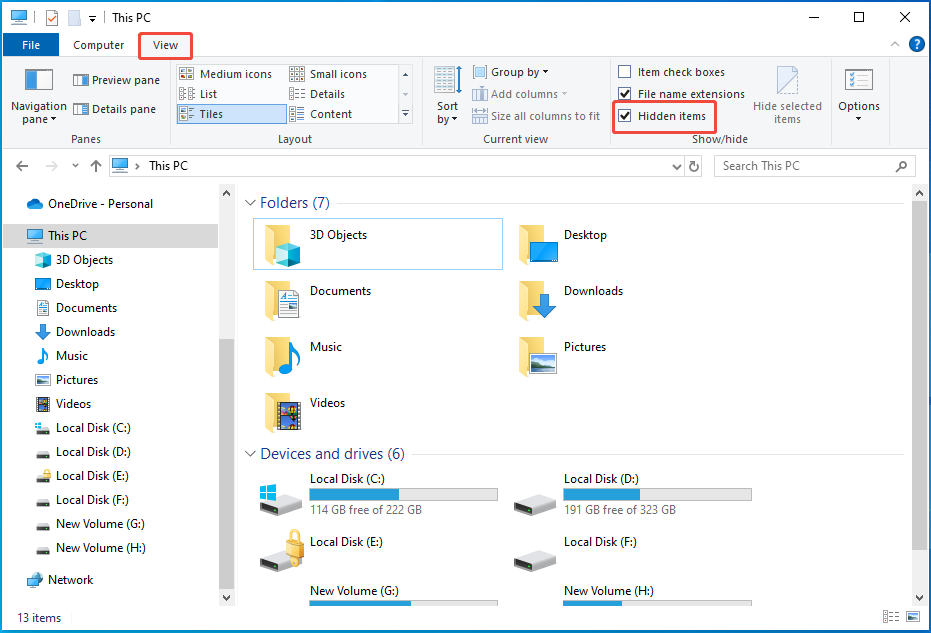The image size is (931, 633).
Task: Uncheck the Hidden items checkbox
Action: [x=626, y=116]
